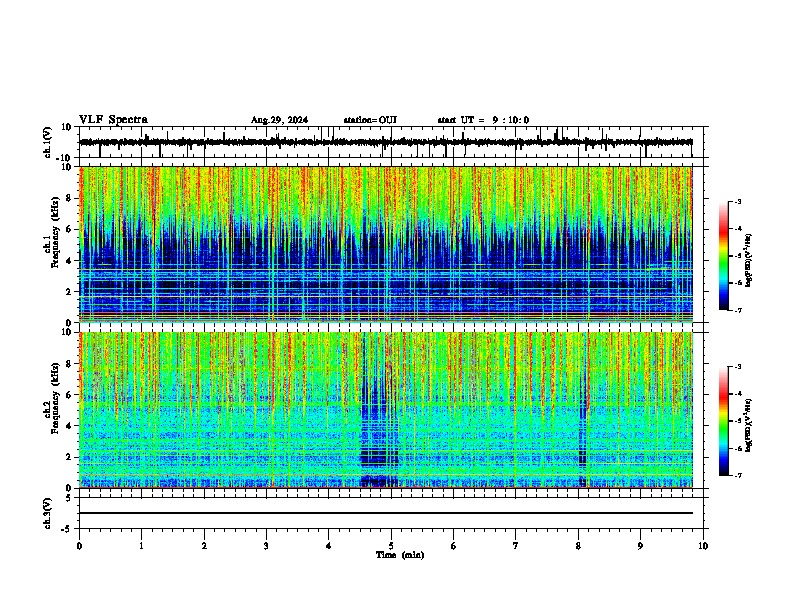792x612 pixels.
Task: Click the log(PSD) label next to lower color bar
Action: coord(748,426)
